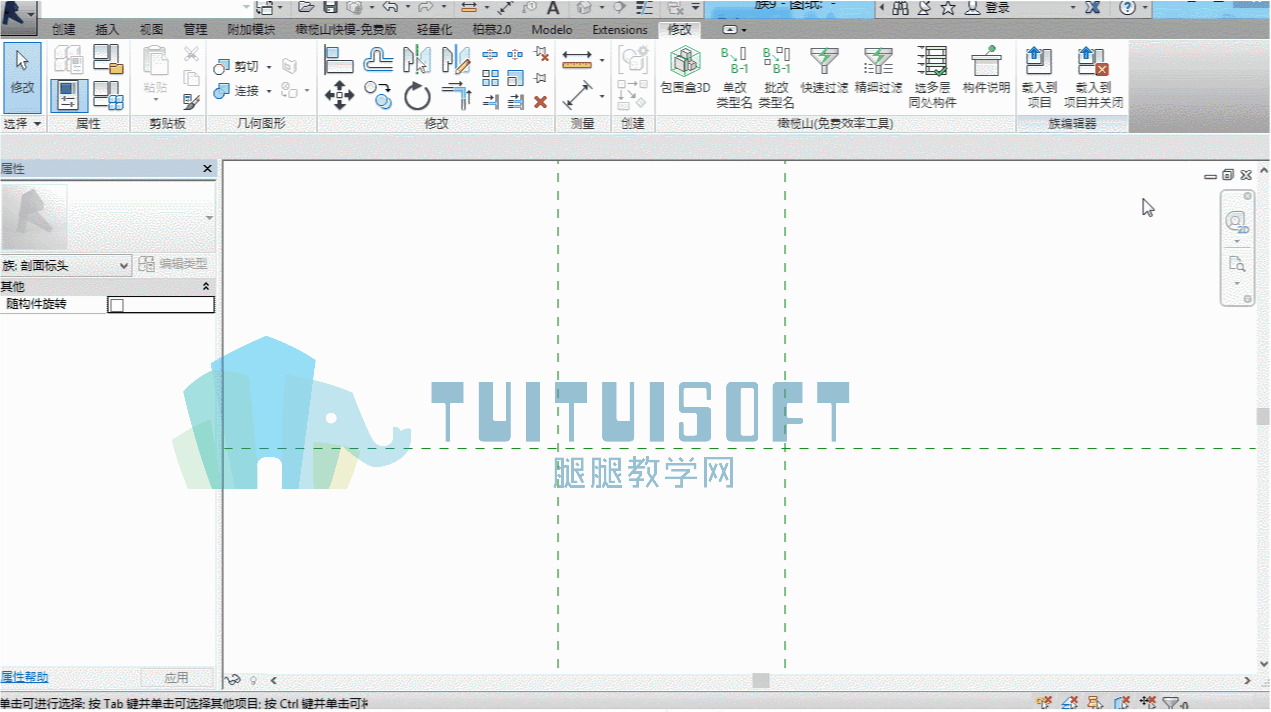Open the 包围盒3D tool
1271x712 pixels.
tap(685, 70)
